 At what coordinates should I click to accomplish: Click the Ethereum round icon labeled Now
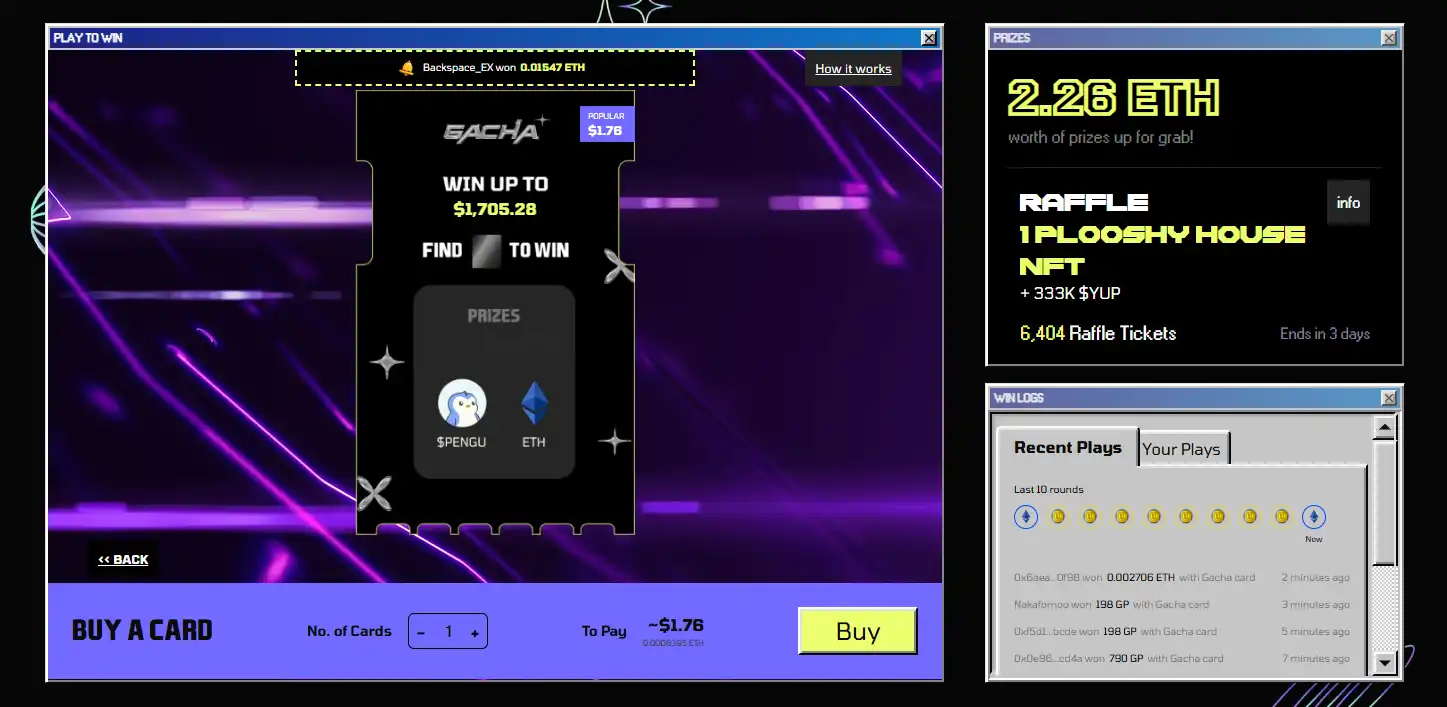[x=1313, y=517]
